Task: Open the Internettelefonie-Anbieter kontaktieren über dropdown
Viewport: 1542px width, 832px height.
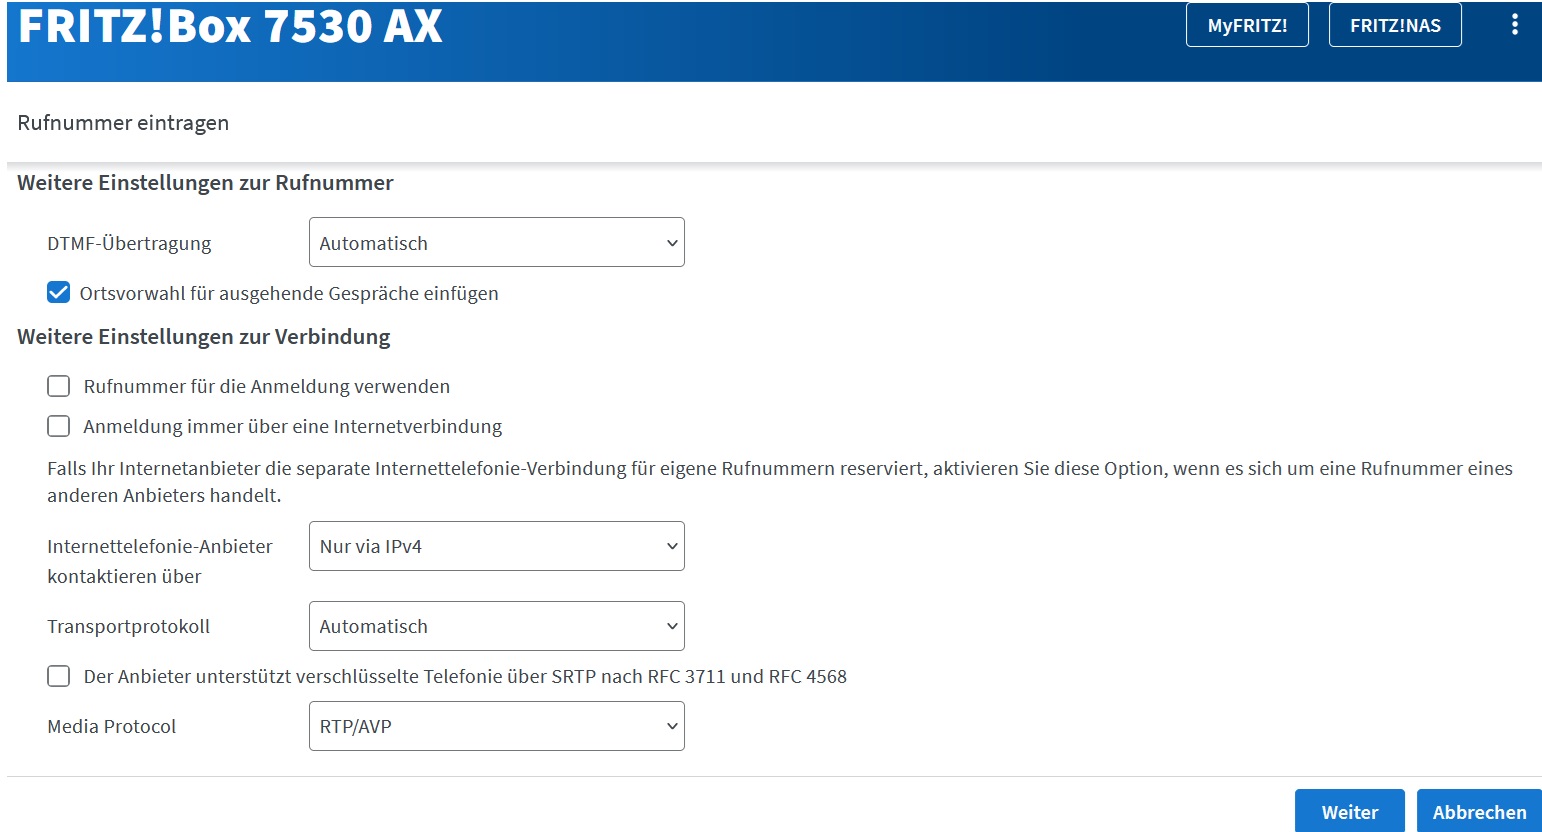Action: click(x=497, y=546)
